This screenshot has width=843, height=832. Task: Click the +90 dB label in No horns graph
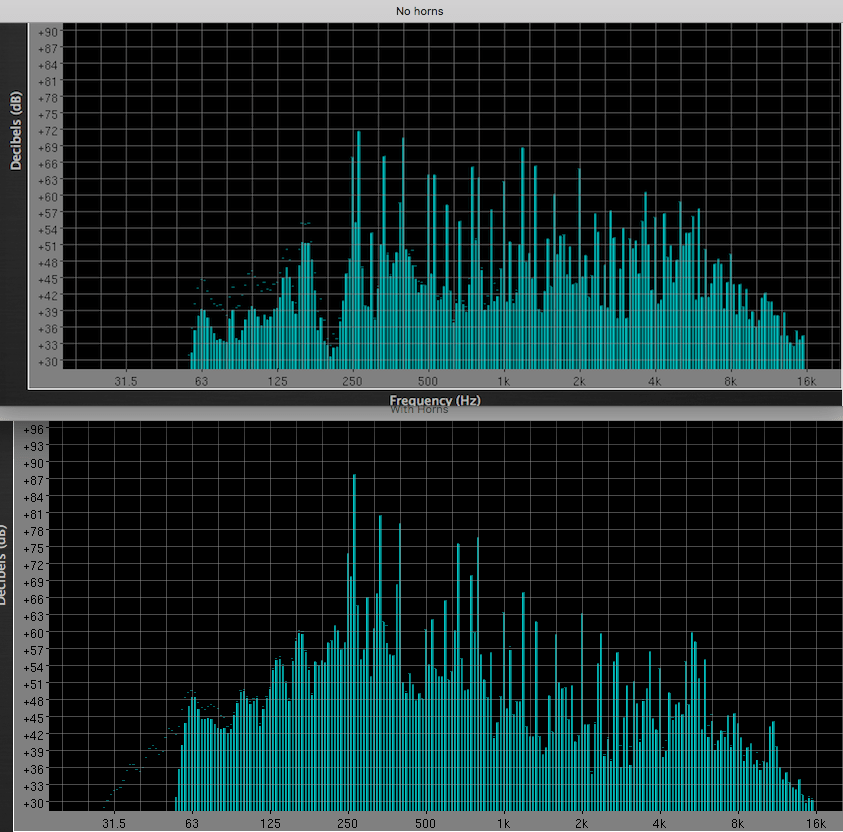click(47, 32)
